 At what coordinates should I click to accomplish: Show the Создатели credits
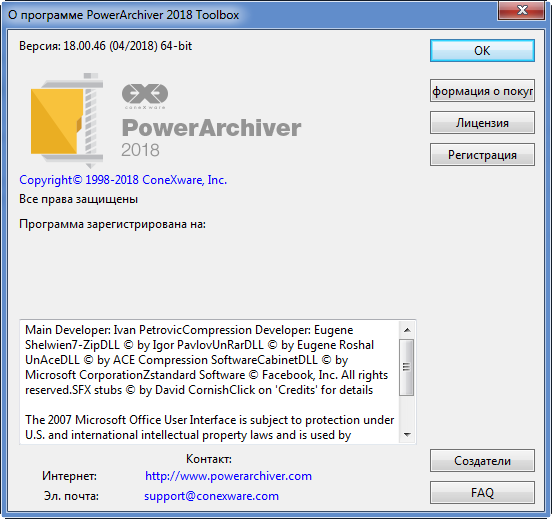[x=482, y=461]
